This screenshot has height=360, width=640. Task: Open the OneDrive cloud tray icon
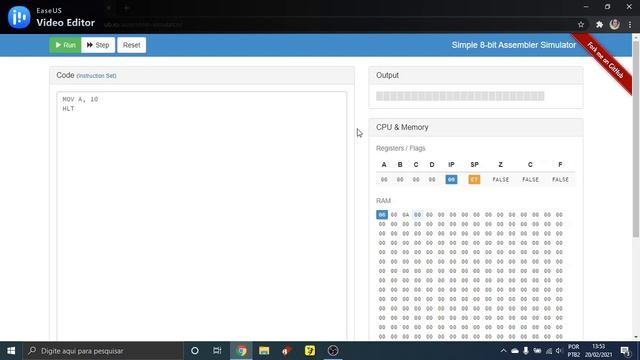click(515, 351)
